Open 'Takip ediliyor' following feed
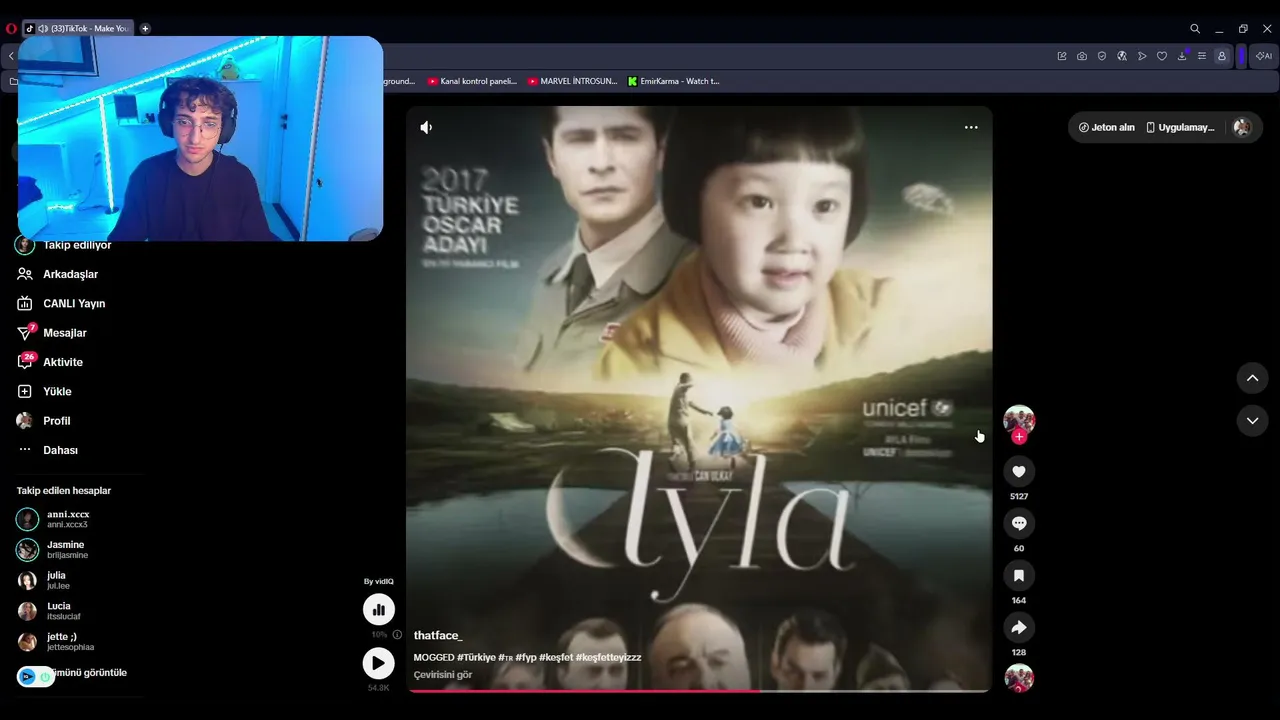This screenshot has height=720, width=1280. [64, 245]
